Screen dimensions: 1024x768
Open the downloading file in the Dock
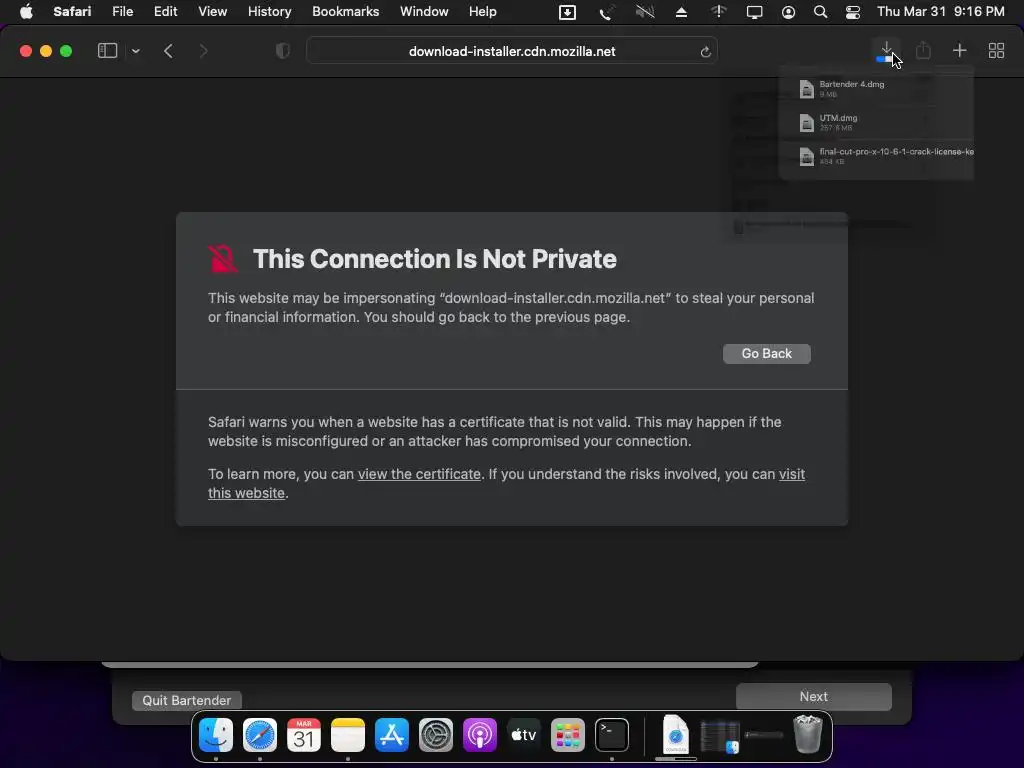[x=675, y=735]
